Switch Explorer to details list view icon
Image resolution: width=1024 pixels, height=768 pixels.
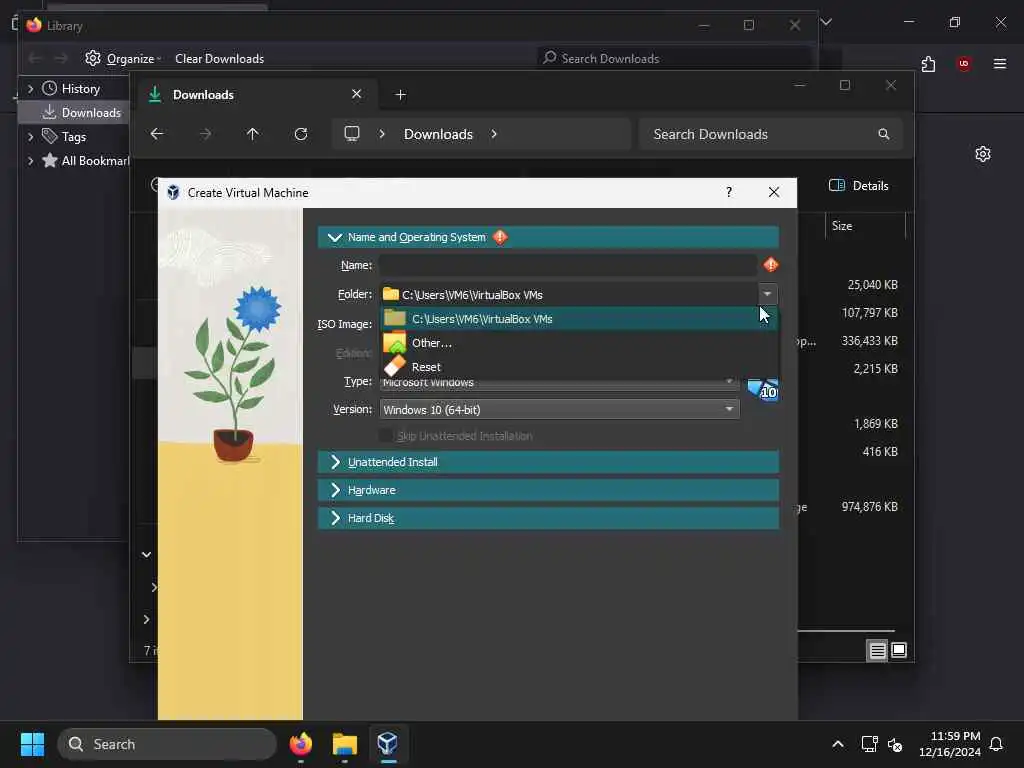(x=877, y=650)
